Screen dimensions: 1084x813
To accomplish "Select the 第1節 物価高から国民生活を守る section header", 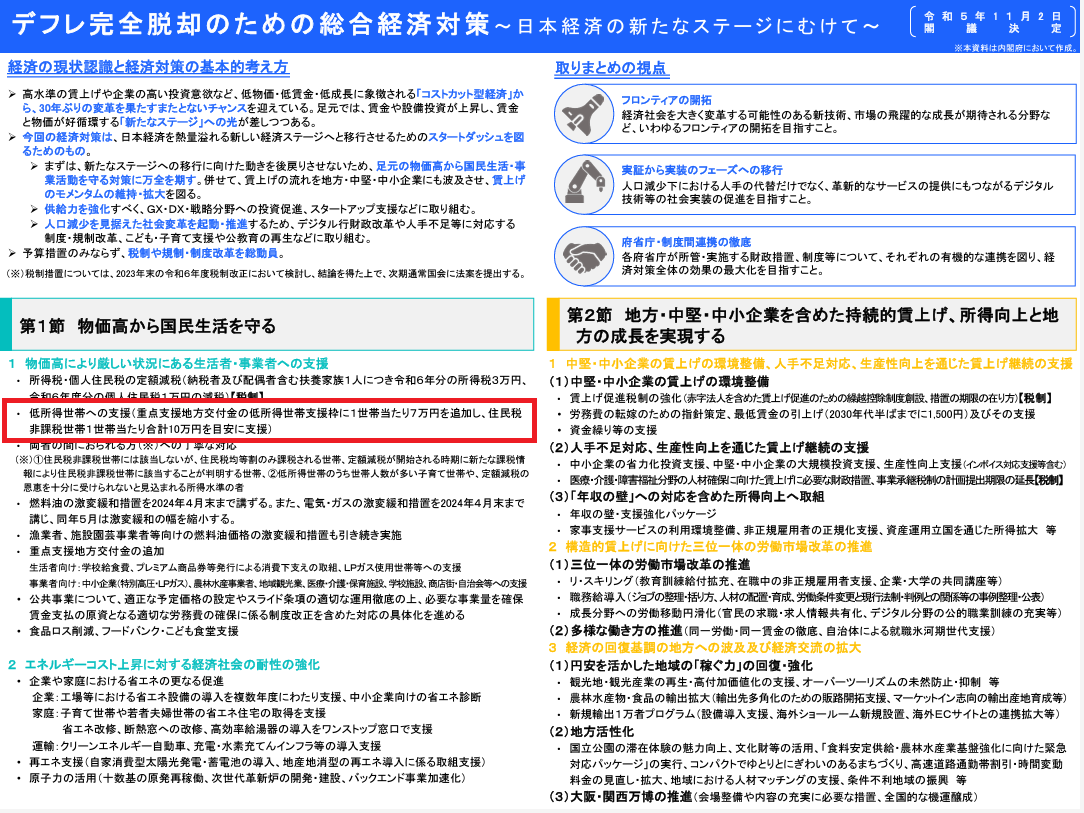I will click(147, 326).
